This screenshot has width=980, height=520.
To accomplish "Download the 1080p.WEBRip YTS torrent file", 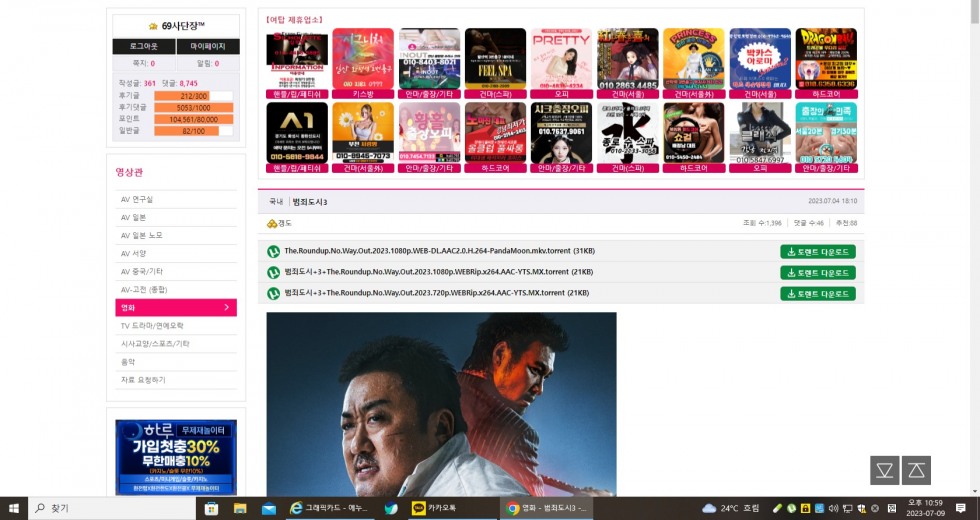I will pos(818,272).
